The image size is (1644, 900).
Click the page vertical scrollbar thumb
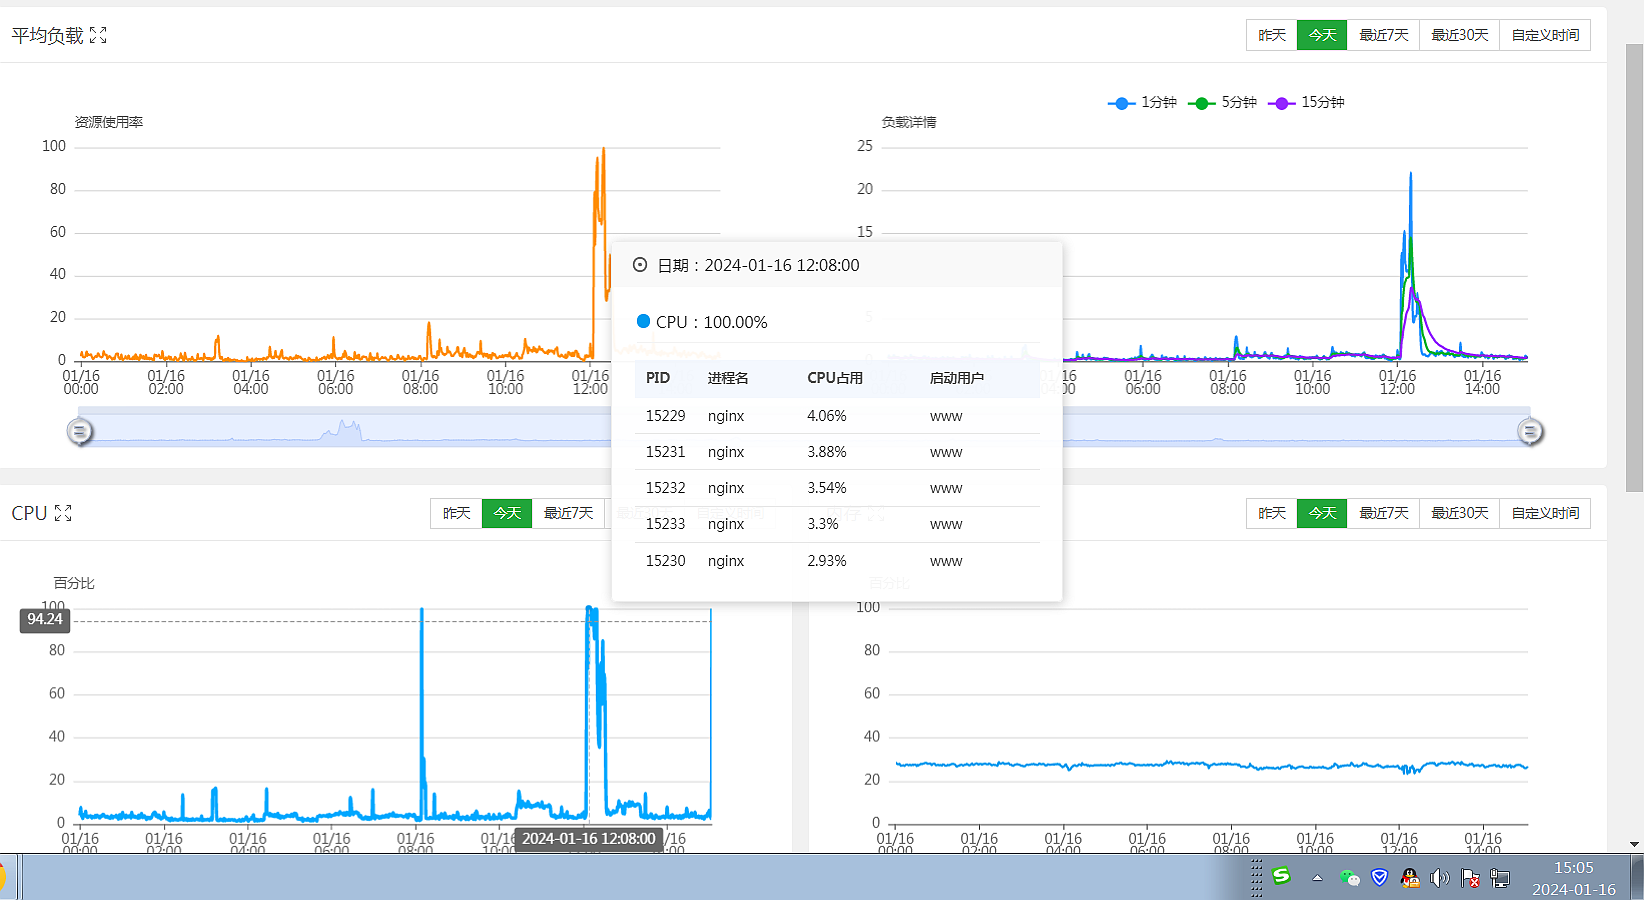[1634, 268]
